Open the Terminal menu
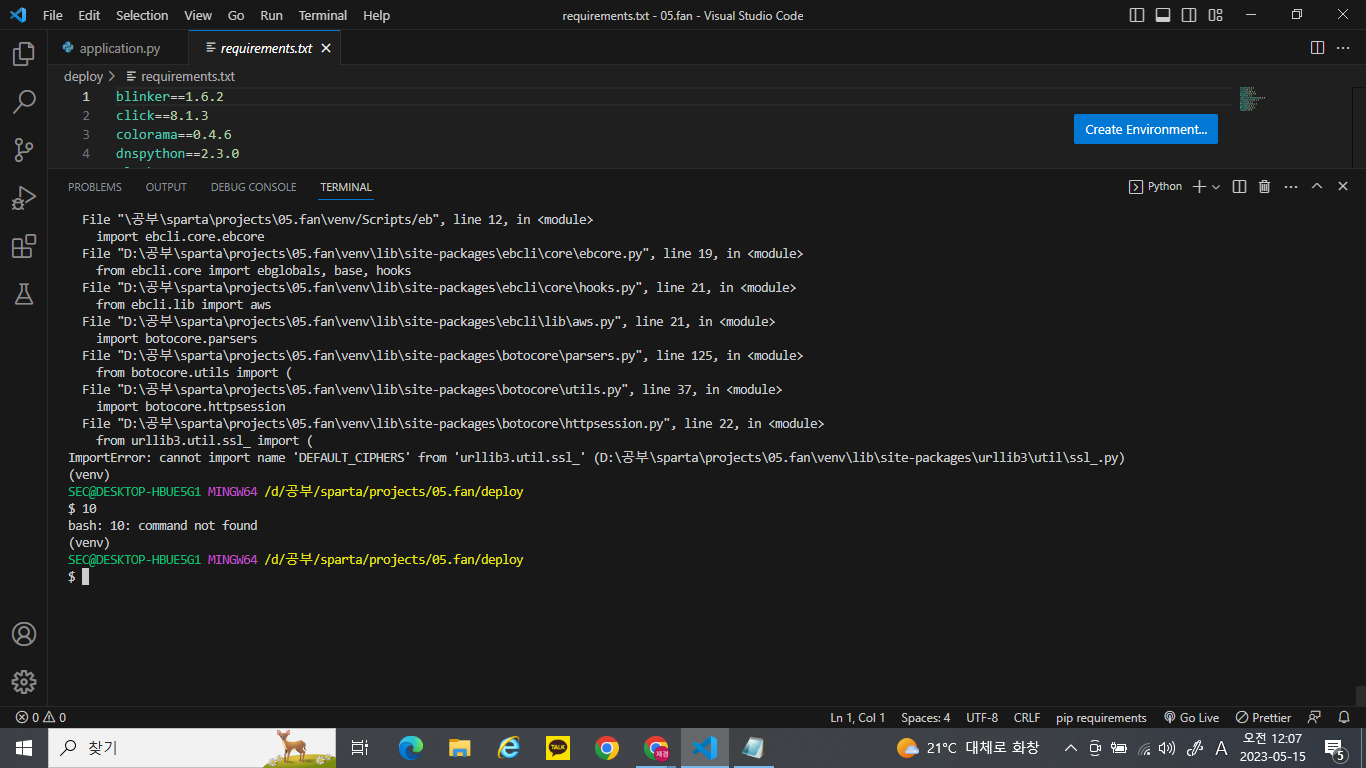 [323, 15]
